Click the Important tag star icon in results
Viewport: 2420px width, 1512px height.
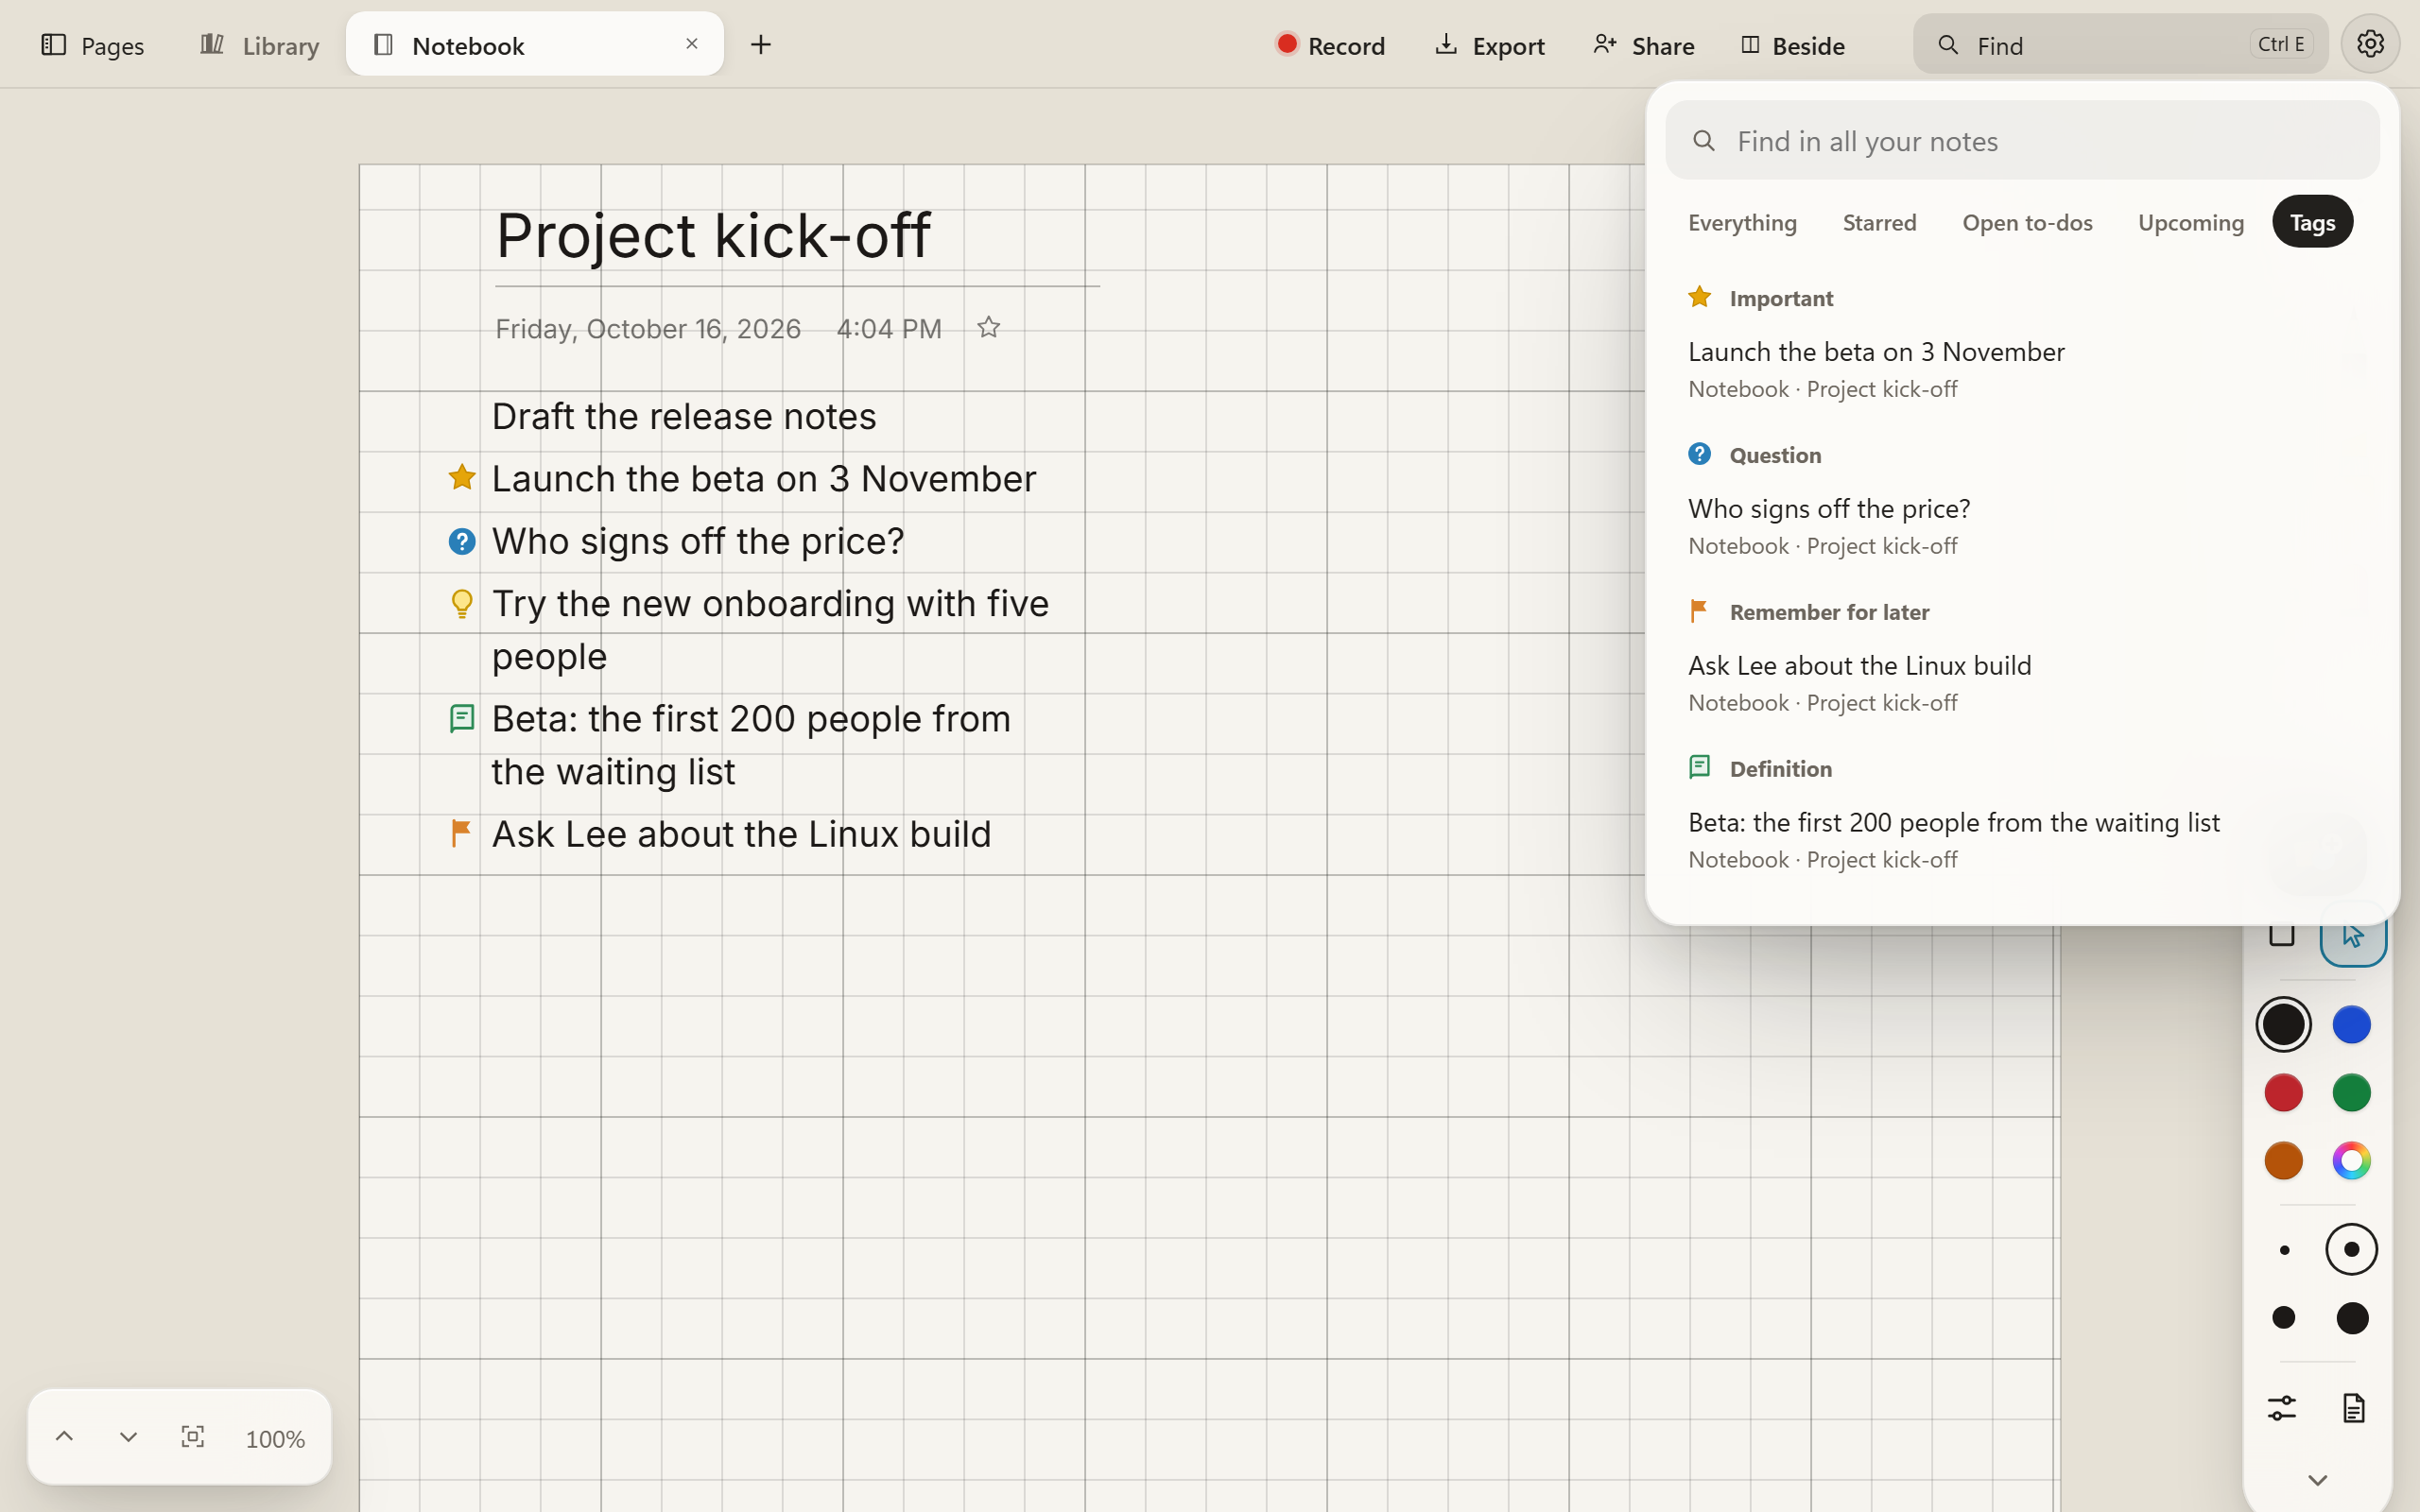pyautogui.click(x=1699, y=297)
